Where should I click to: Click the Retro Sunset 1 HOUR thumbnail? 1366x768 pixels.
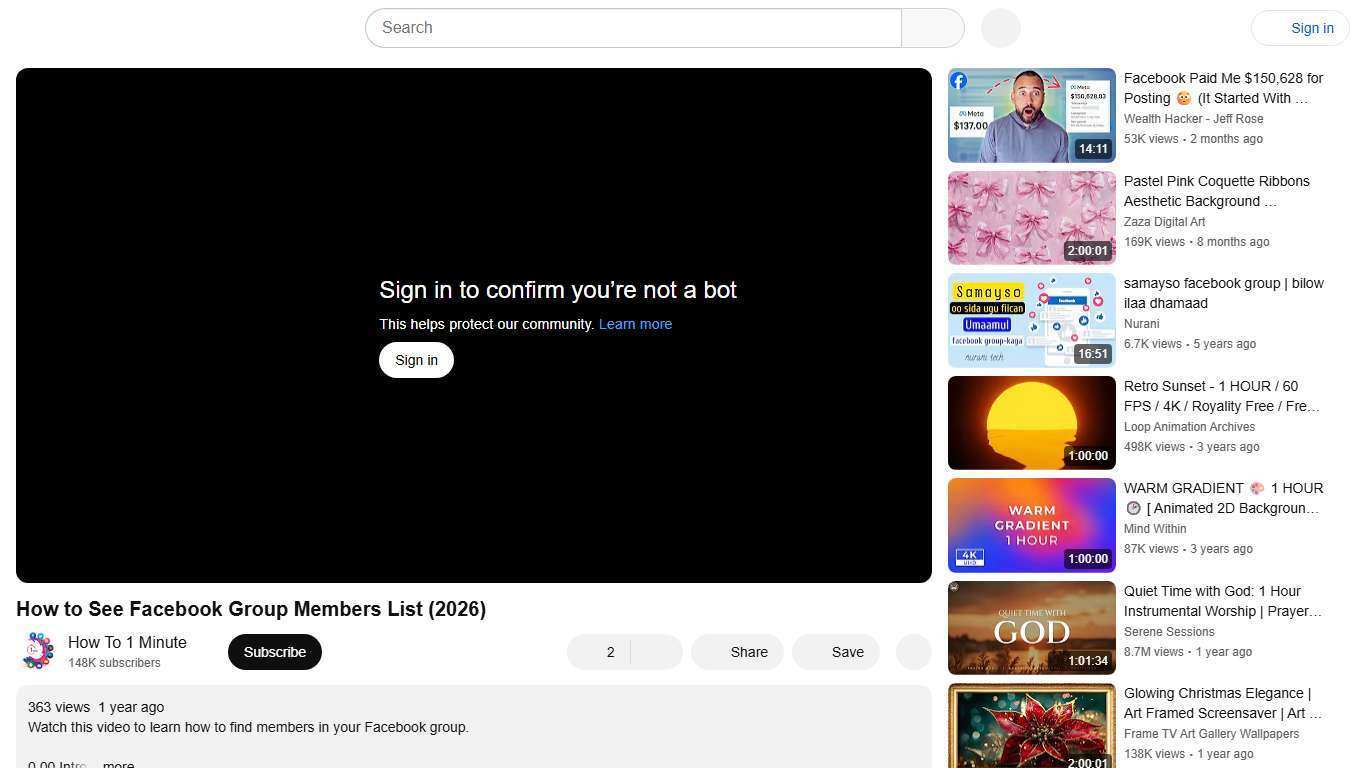pos(1031,422)
